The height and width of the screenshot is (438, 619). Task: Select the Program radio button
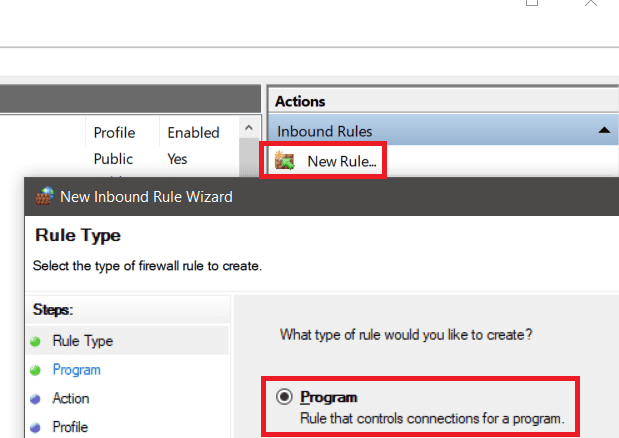tap(284, 396)
